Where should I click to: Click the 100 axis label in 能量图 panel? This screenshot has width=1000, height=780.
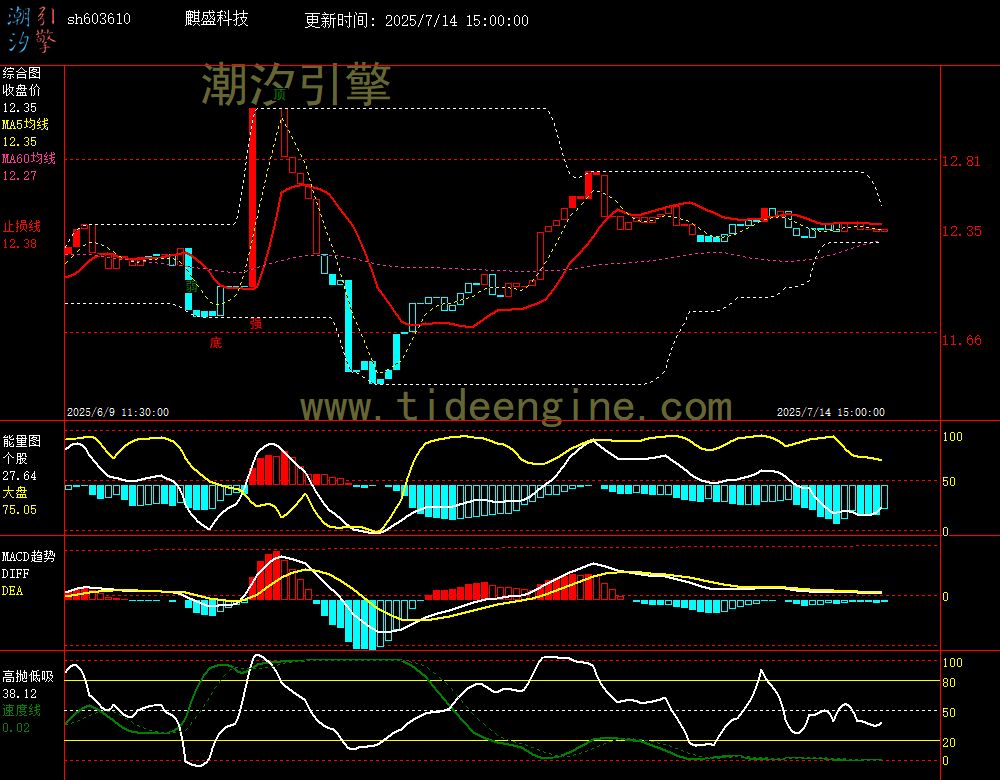click(x=952, y=437)
